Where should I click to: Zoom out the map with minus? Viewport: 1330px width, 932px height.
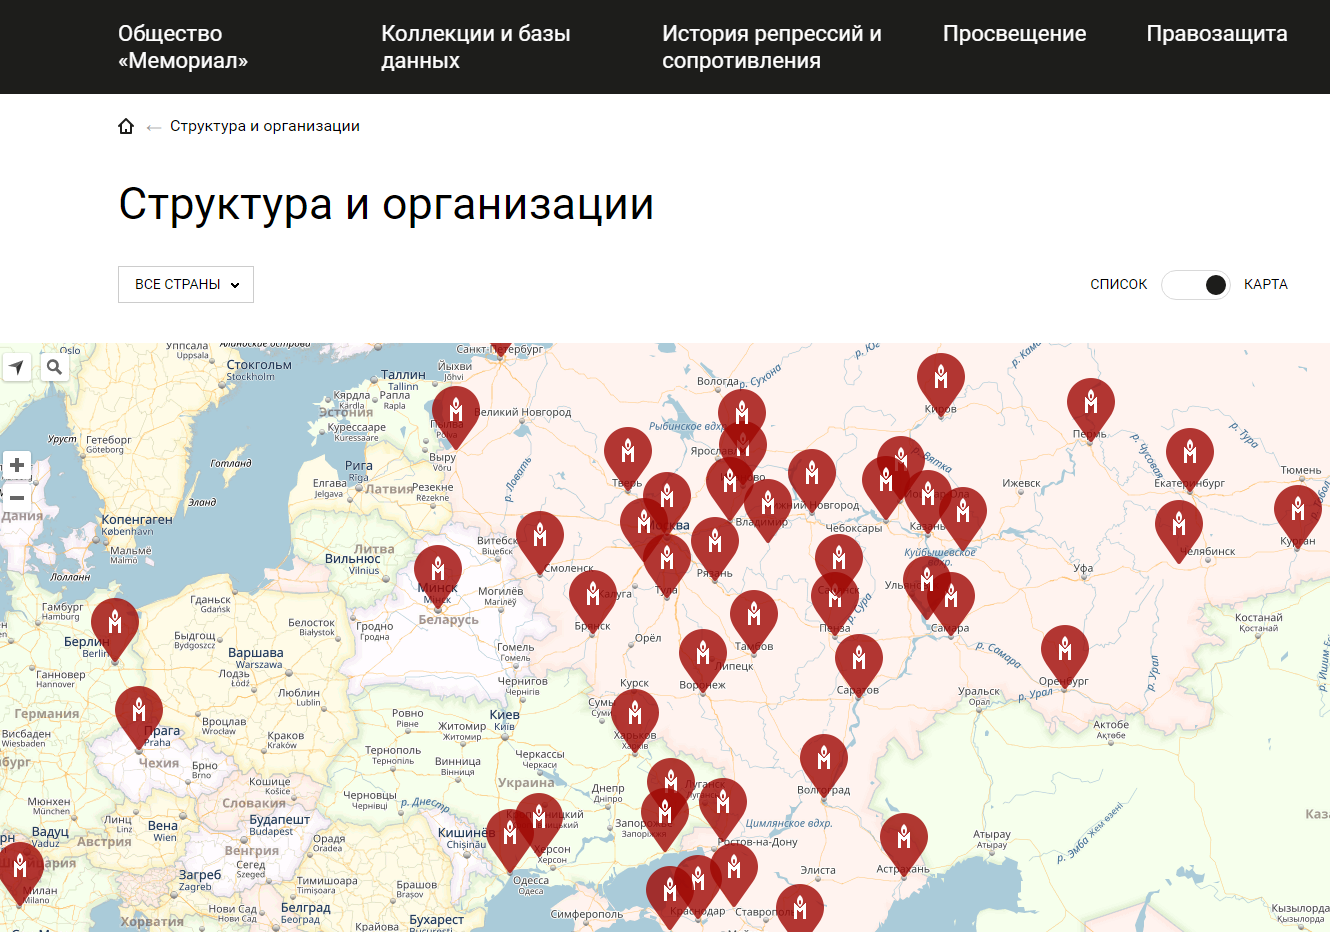[17, 497]
